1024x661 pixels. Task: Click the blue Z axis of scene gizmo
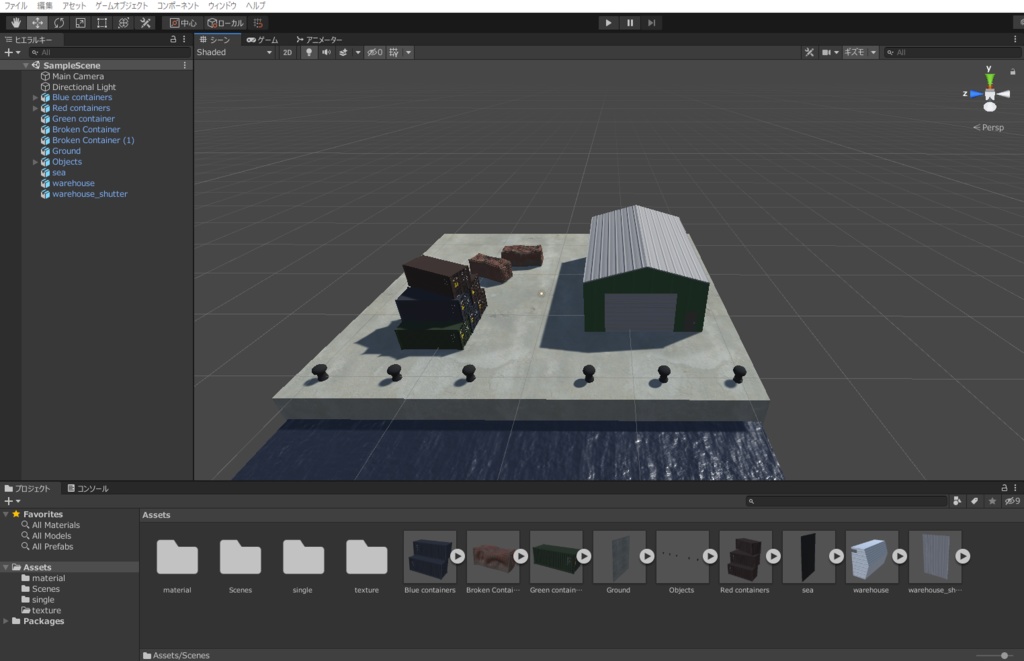pyautogui.click(x=976, y=94)
